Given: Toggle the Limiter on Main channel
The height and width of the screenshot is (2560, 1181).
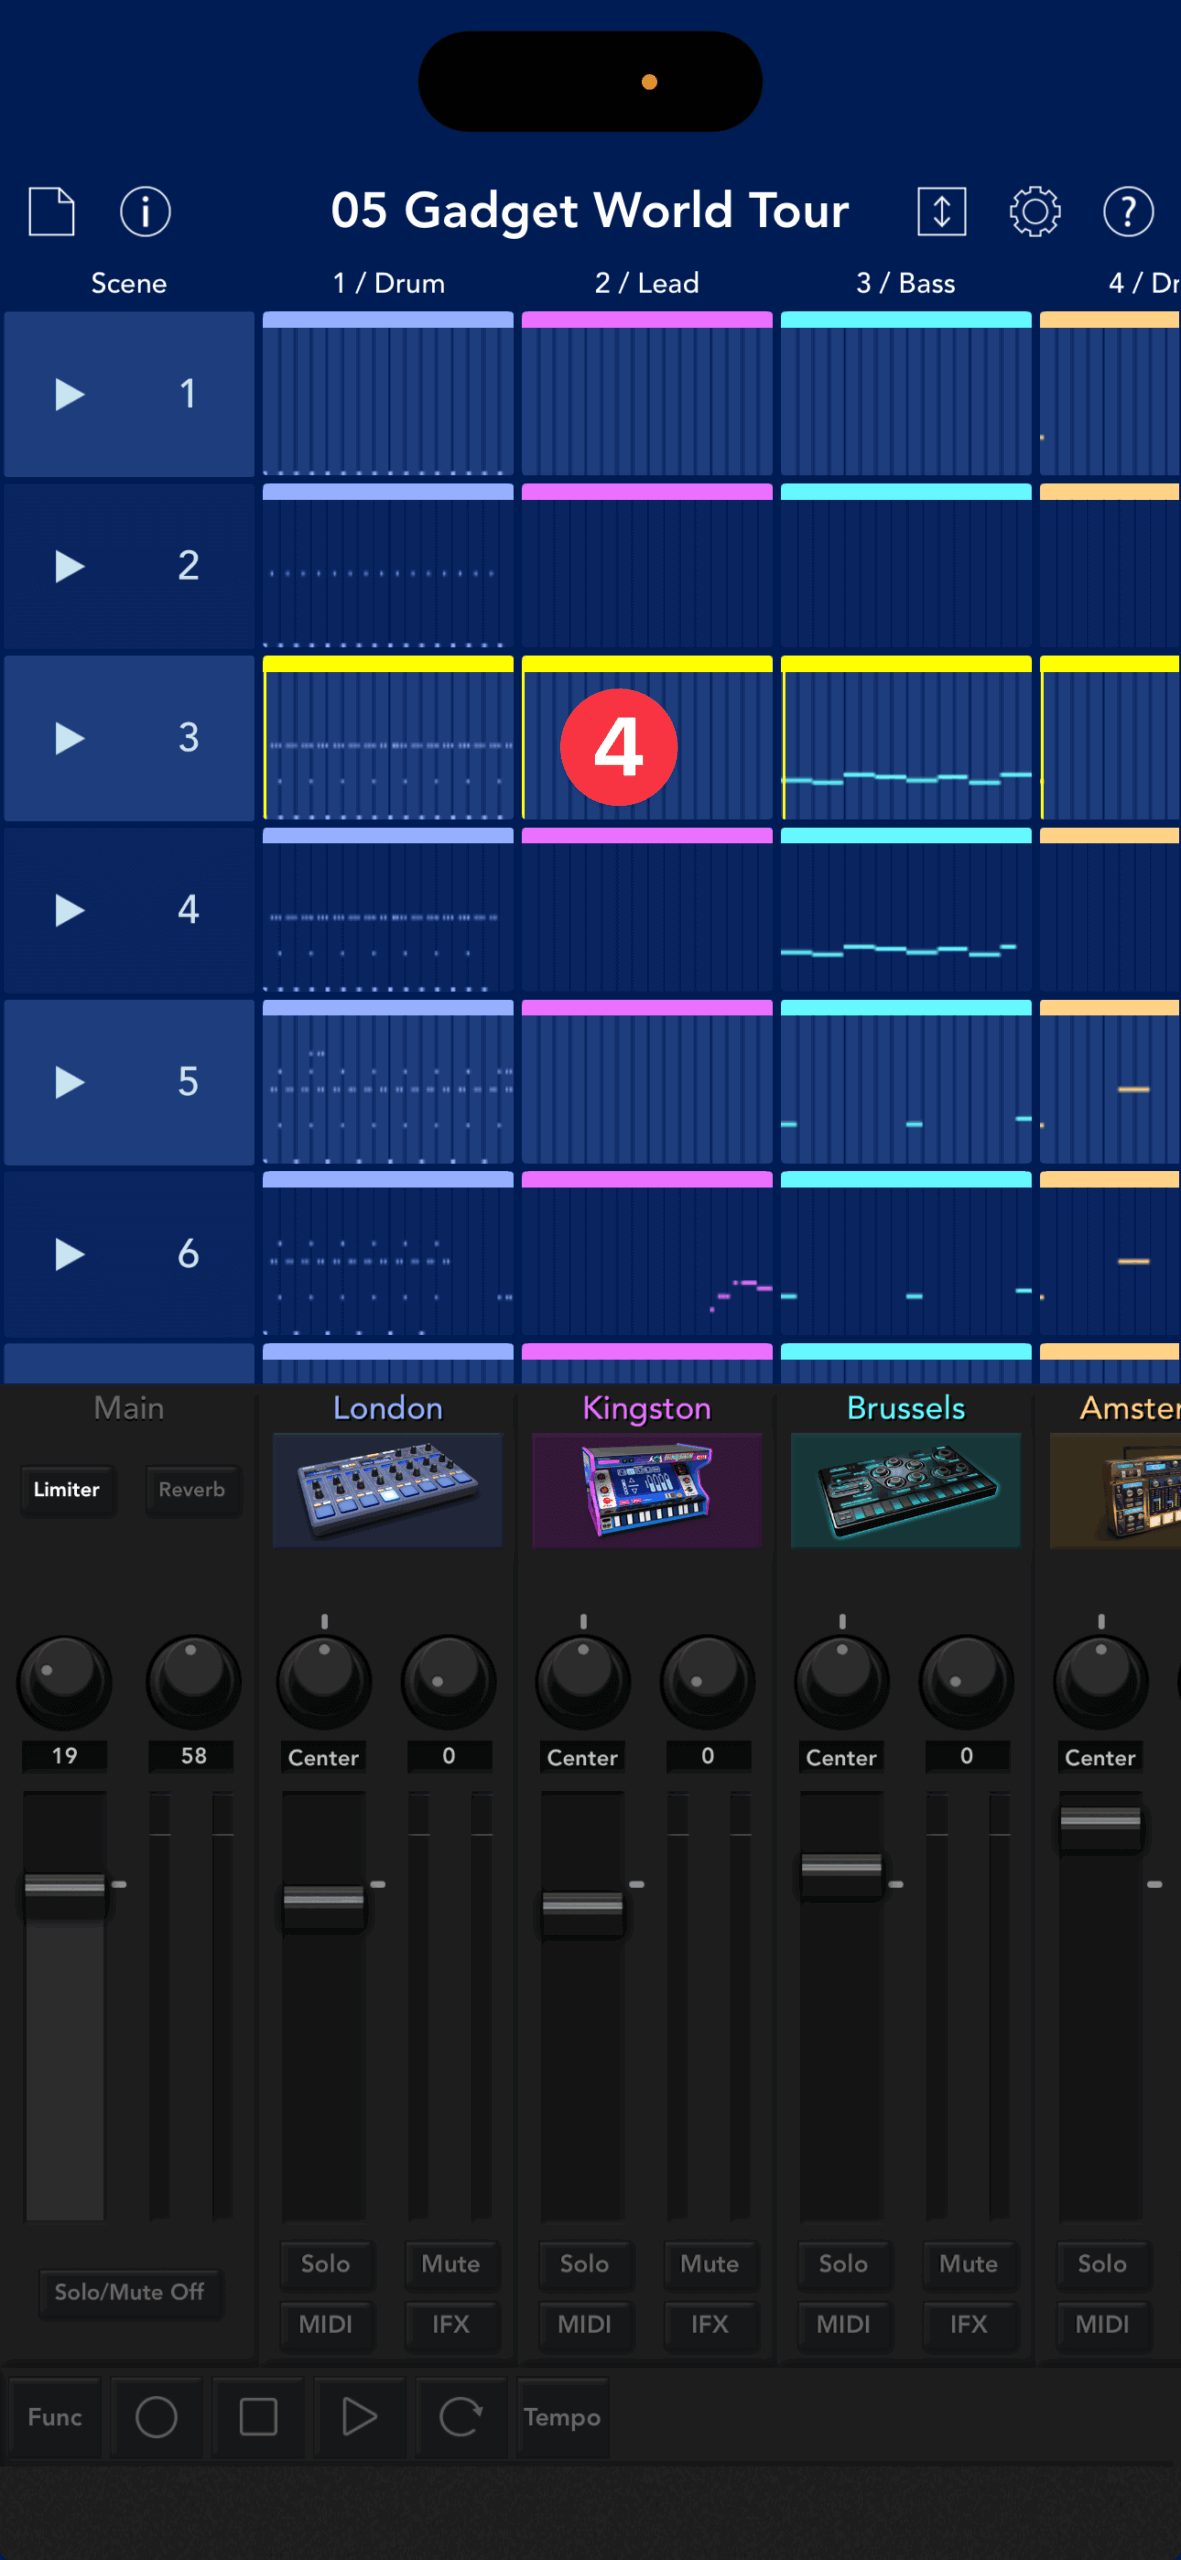Looking at the screenshot, I should point(66,1489).
